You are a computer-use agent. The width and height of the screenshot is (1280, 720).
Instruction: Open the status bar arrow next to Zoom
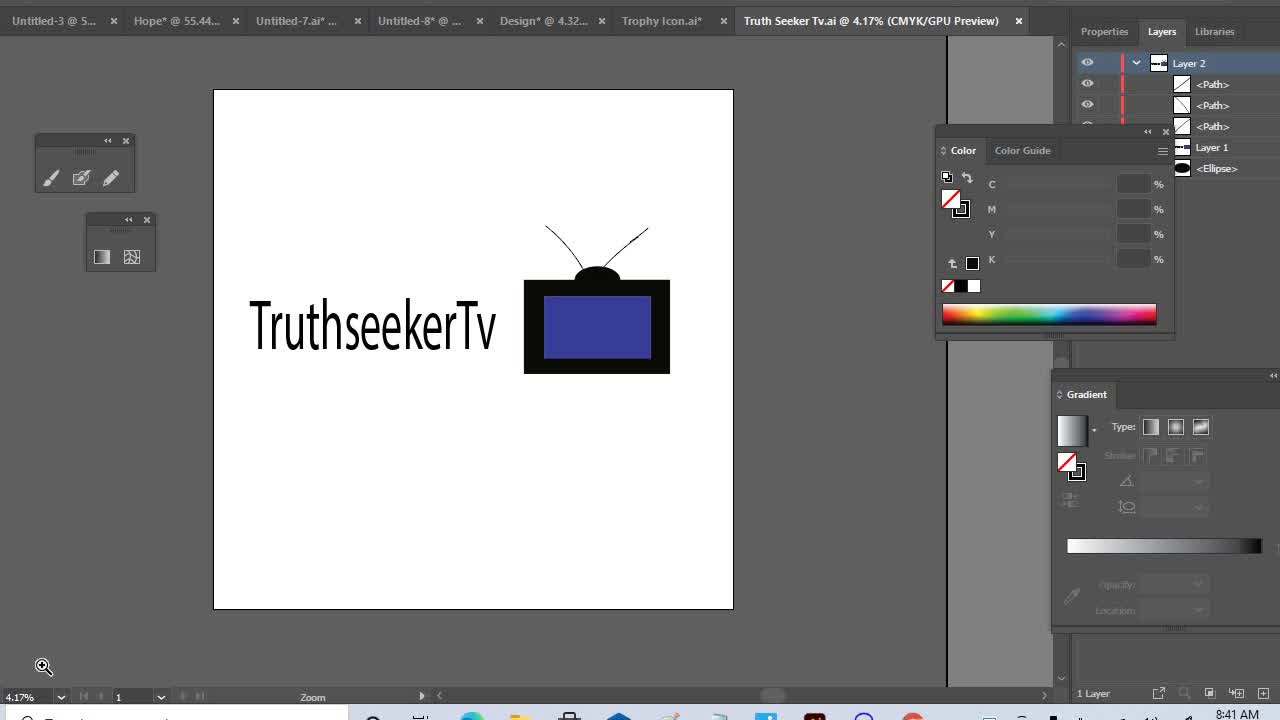(x=422, y=696)
